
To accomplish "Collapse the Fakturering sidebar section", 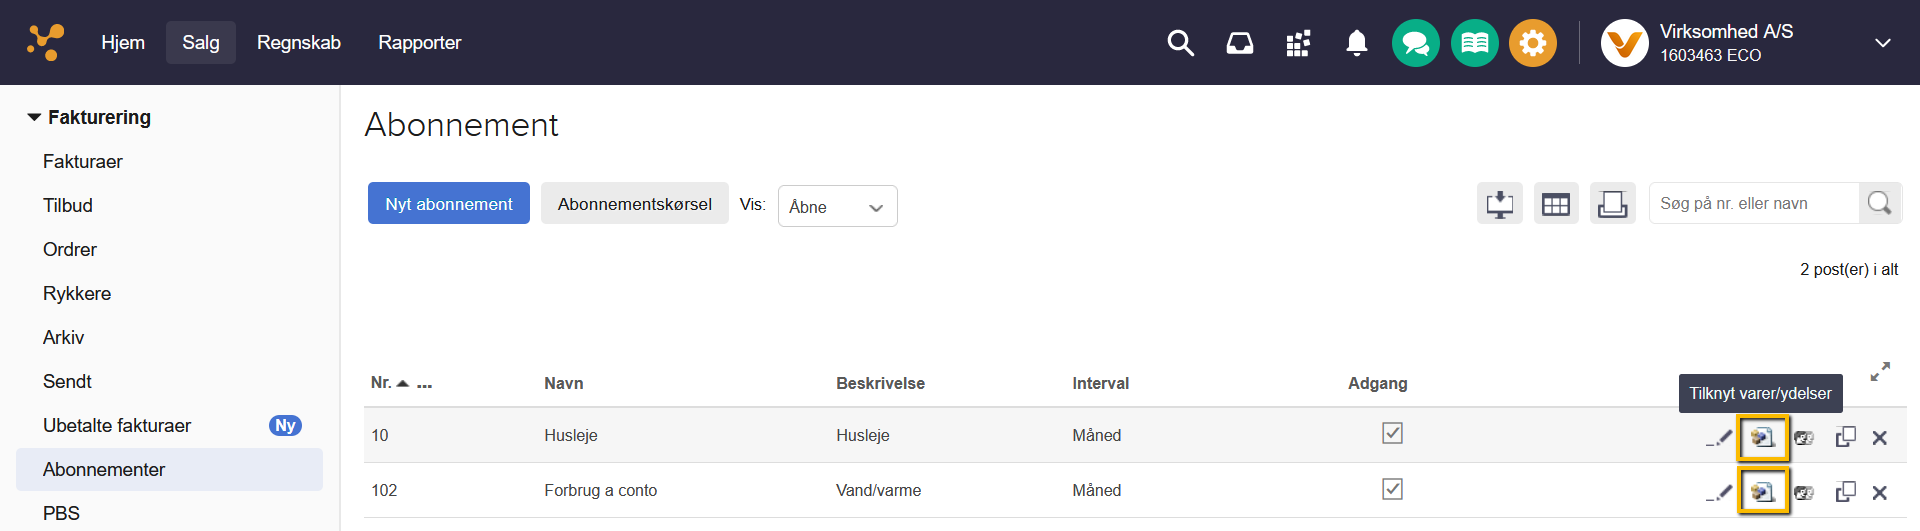I will point(35,117).
